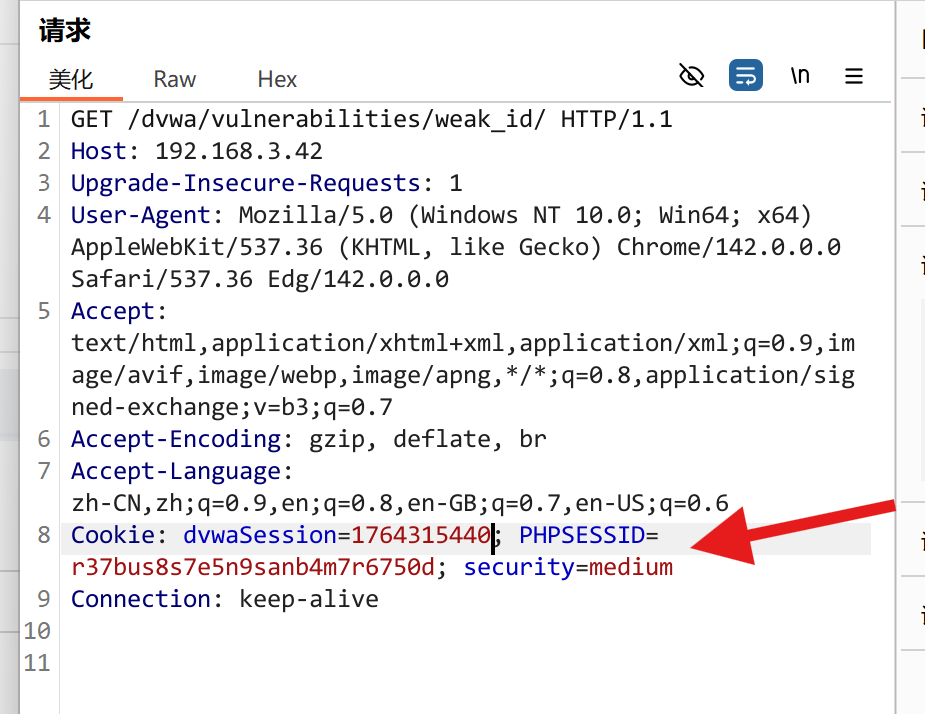Image resolution: width=925 pixels, height=714 pixels.
Task: Click the Host header name
Action: point(99,152)
